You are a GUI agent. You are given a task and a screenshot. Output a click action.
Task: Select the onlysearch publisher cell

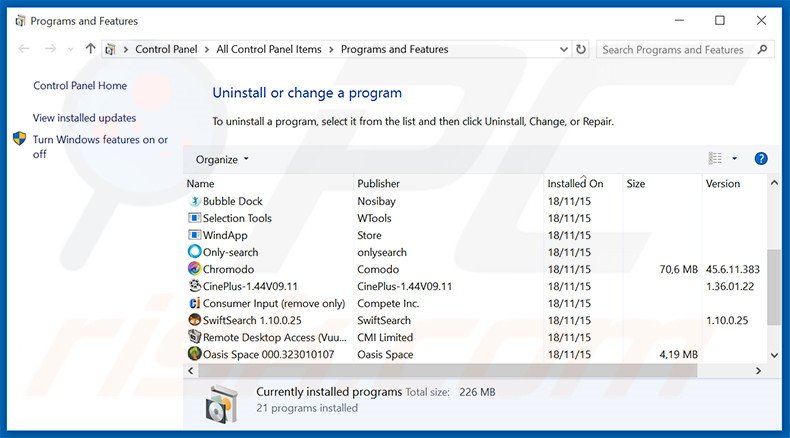(382, 252)
